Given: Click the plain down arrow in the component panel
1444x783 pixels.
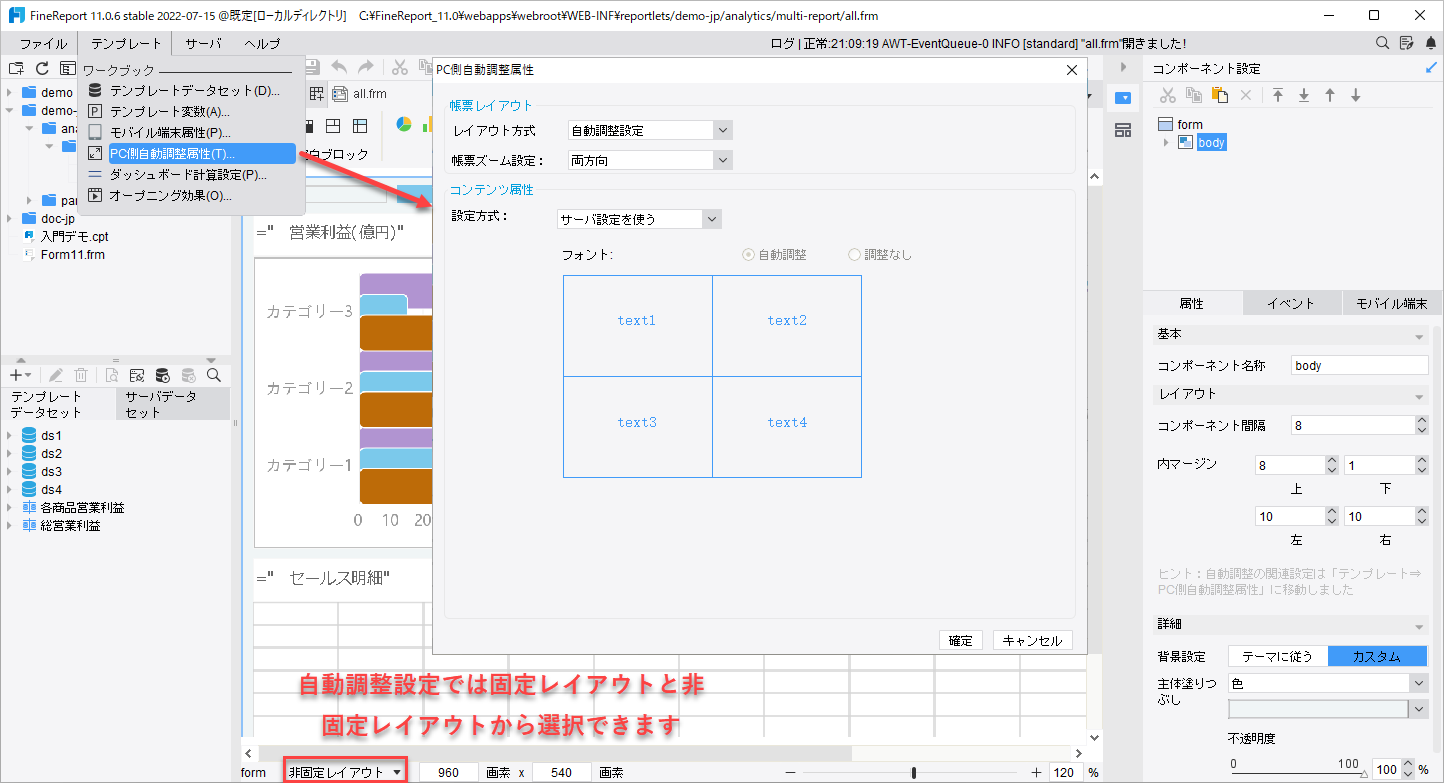Looking at the screenshot, I should 1356,95.
